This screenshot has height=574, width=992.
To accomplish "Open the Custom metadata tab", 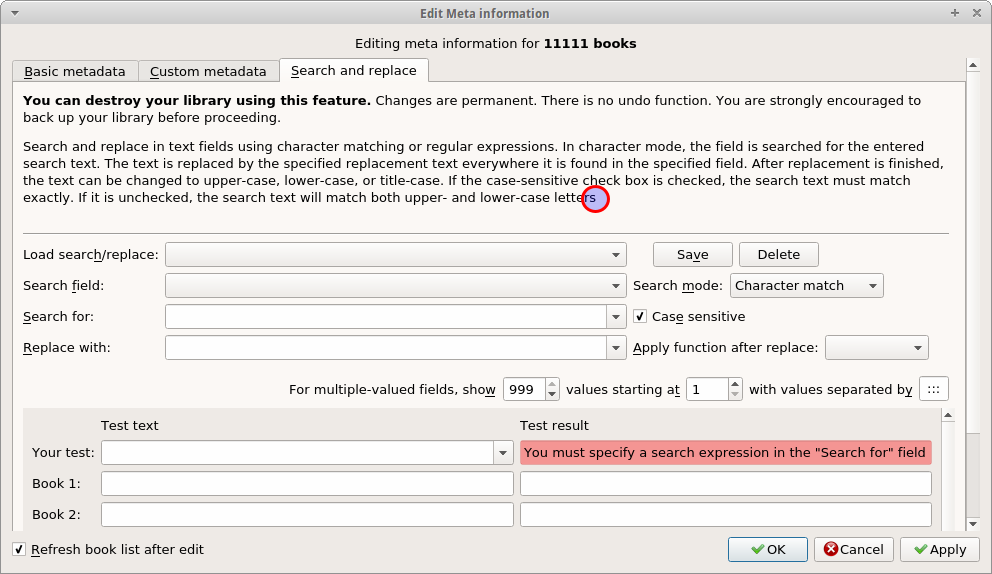I will [208, 71].
